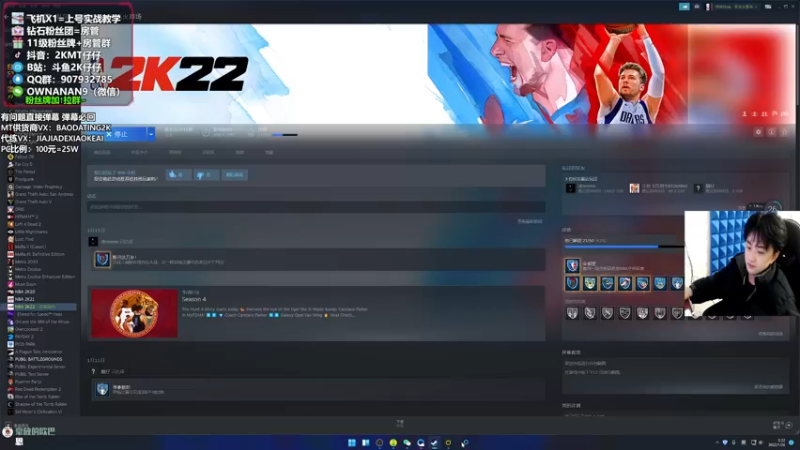Click the activity text input field
The image size is (800, 450).
tap(316, 207)
